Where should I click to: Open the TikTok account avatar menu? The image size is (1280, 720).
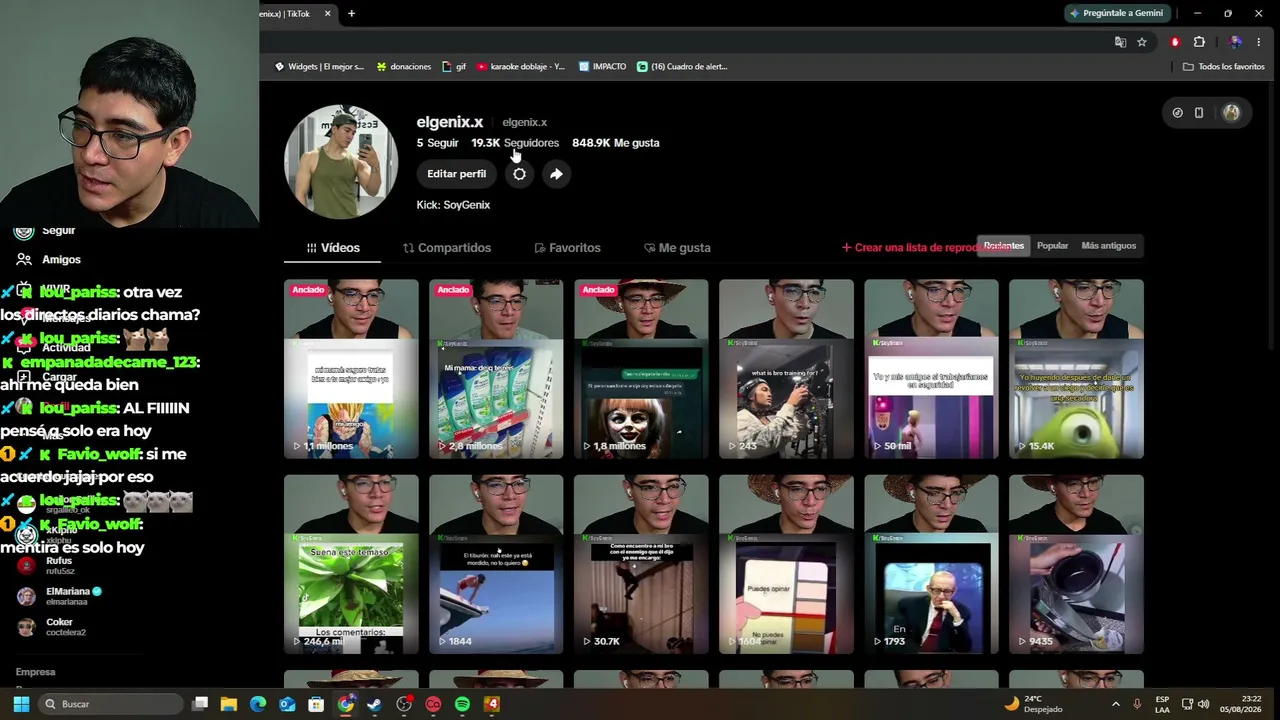tap(1231, 113)
